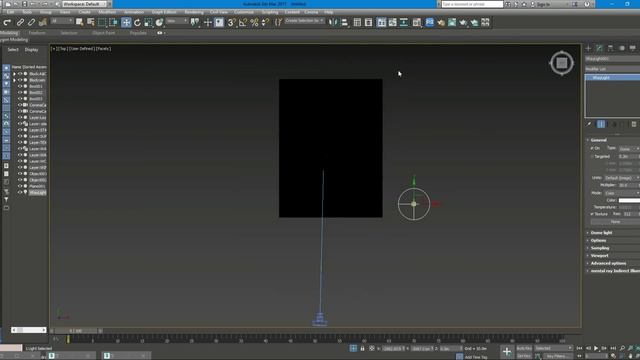Open the Graph Editors menu

click(164, 12)
